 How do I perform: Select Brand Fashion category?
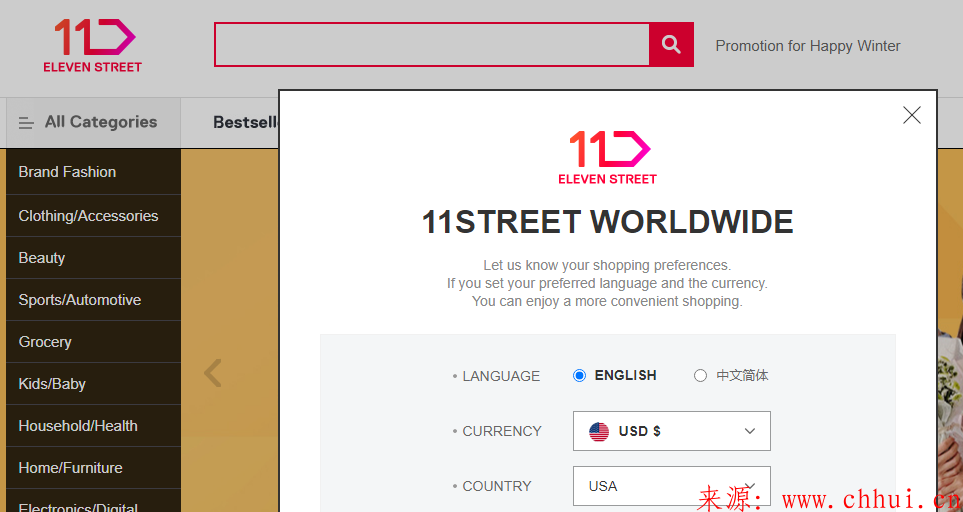(93, 172)
